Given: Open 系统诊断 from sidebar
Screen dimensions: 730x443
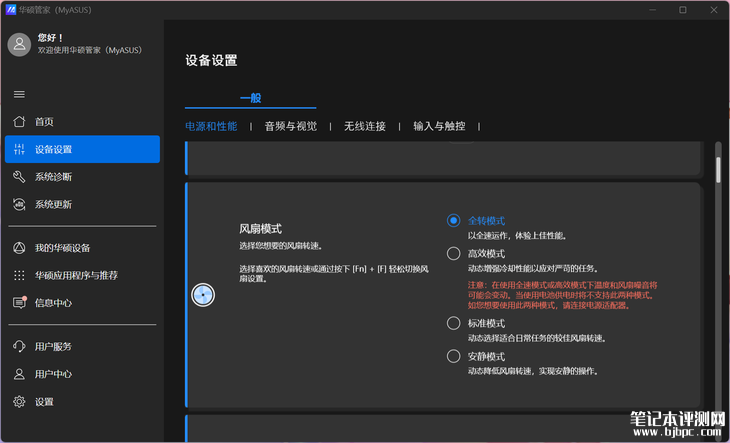Looking at the screenshot, I should (82, 177).
